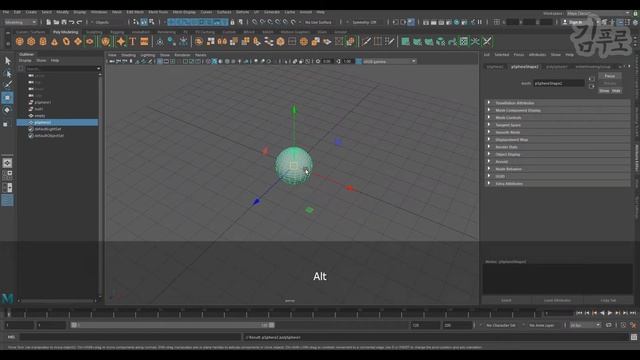
Task: Expand the Smooth Mesh section
Action: pyautogui.click(x=558, y=132)
